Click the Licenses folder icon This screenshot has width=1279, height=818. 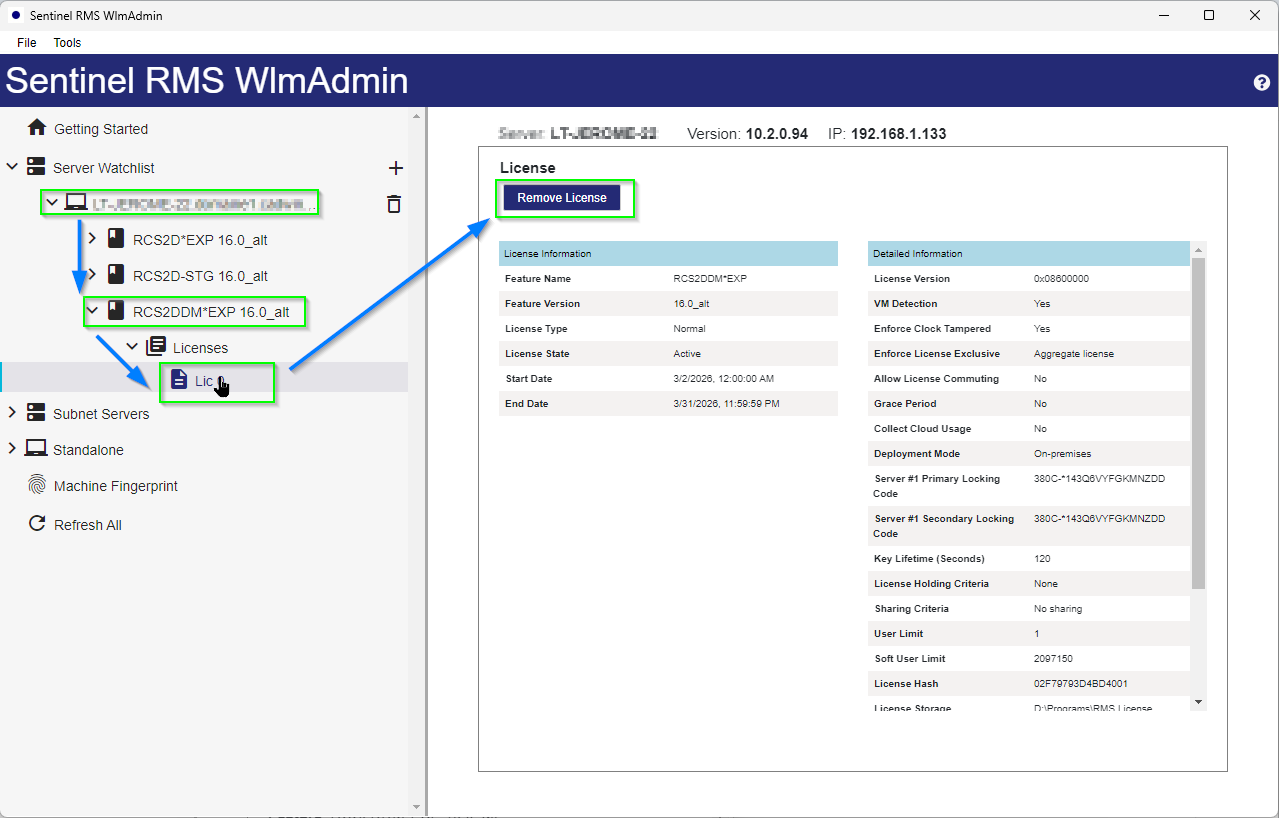(x=155, y=347)
